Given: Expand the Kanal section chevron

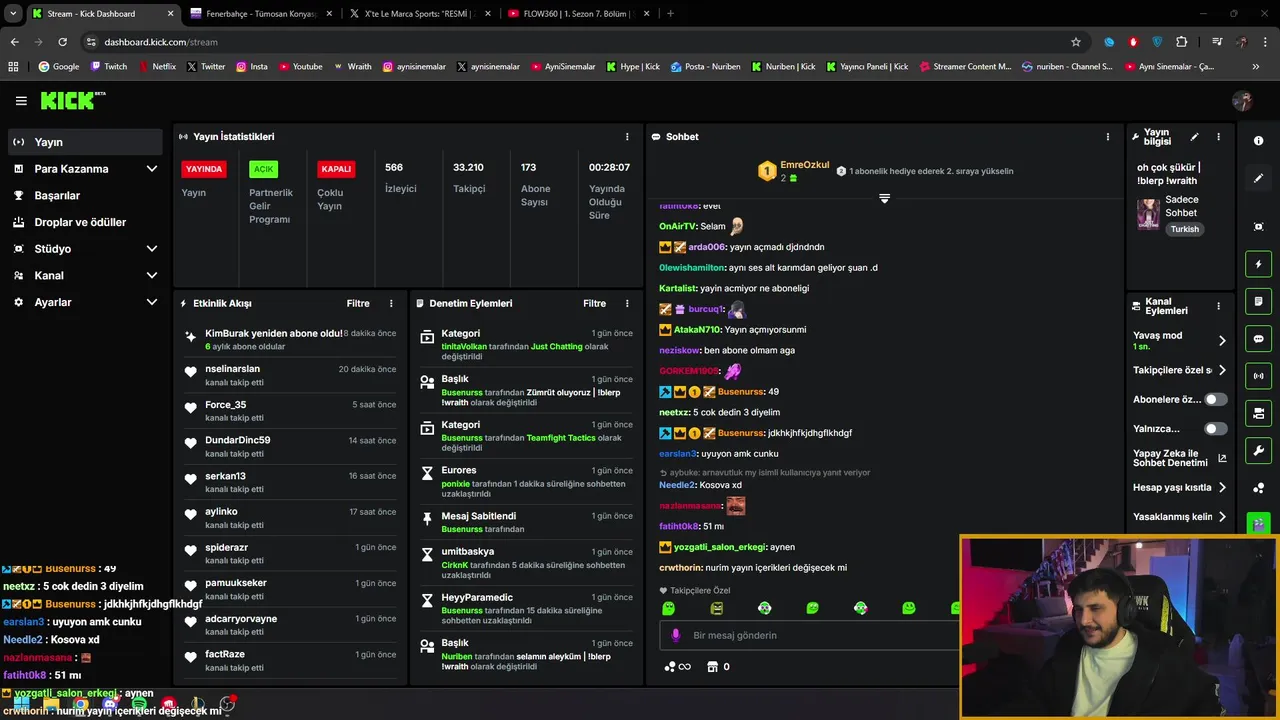Looking at the screenshot, I should coord(152,275).
